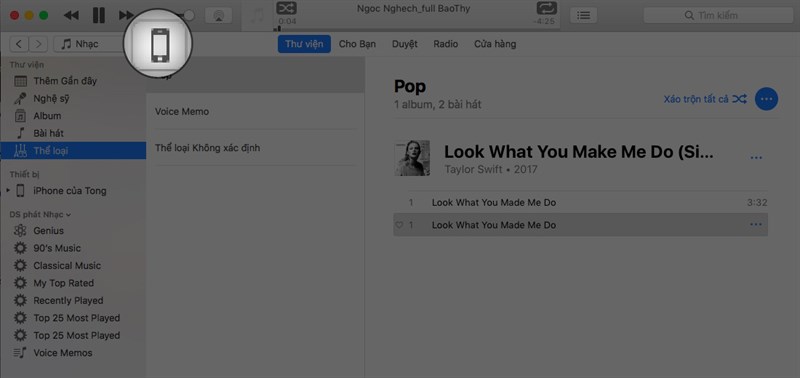This screenshot has height=378, width=800.
Task: Select Thể loại Không xác định genre
Action: point(255,148)
